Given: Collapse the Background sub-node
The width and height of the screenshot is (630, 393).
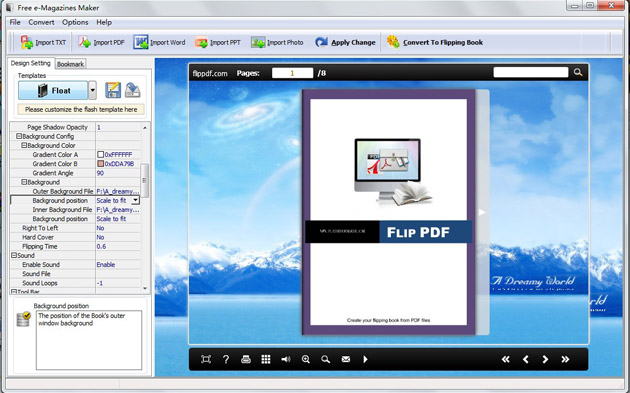Looking at the screenshot, I should [x=24, y=182].
